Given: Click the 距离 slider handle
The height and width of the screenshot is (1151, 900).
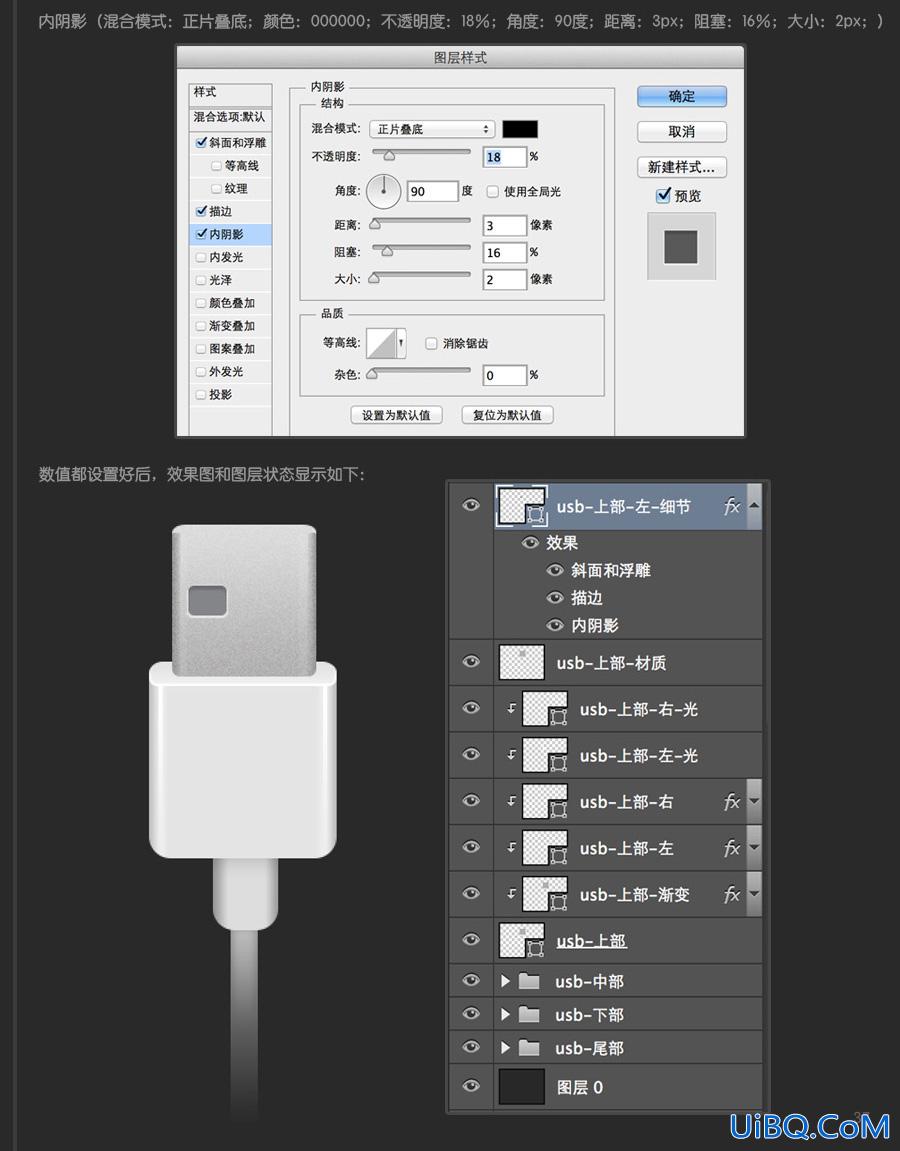Looking at the screenshot, I should [375, 224].
